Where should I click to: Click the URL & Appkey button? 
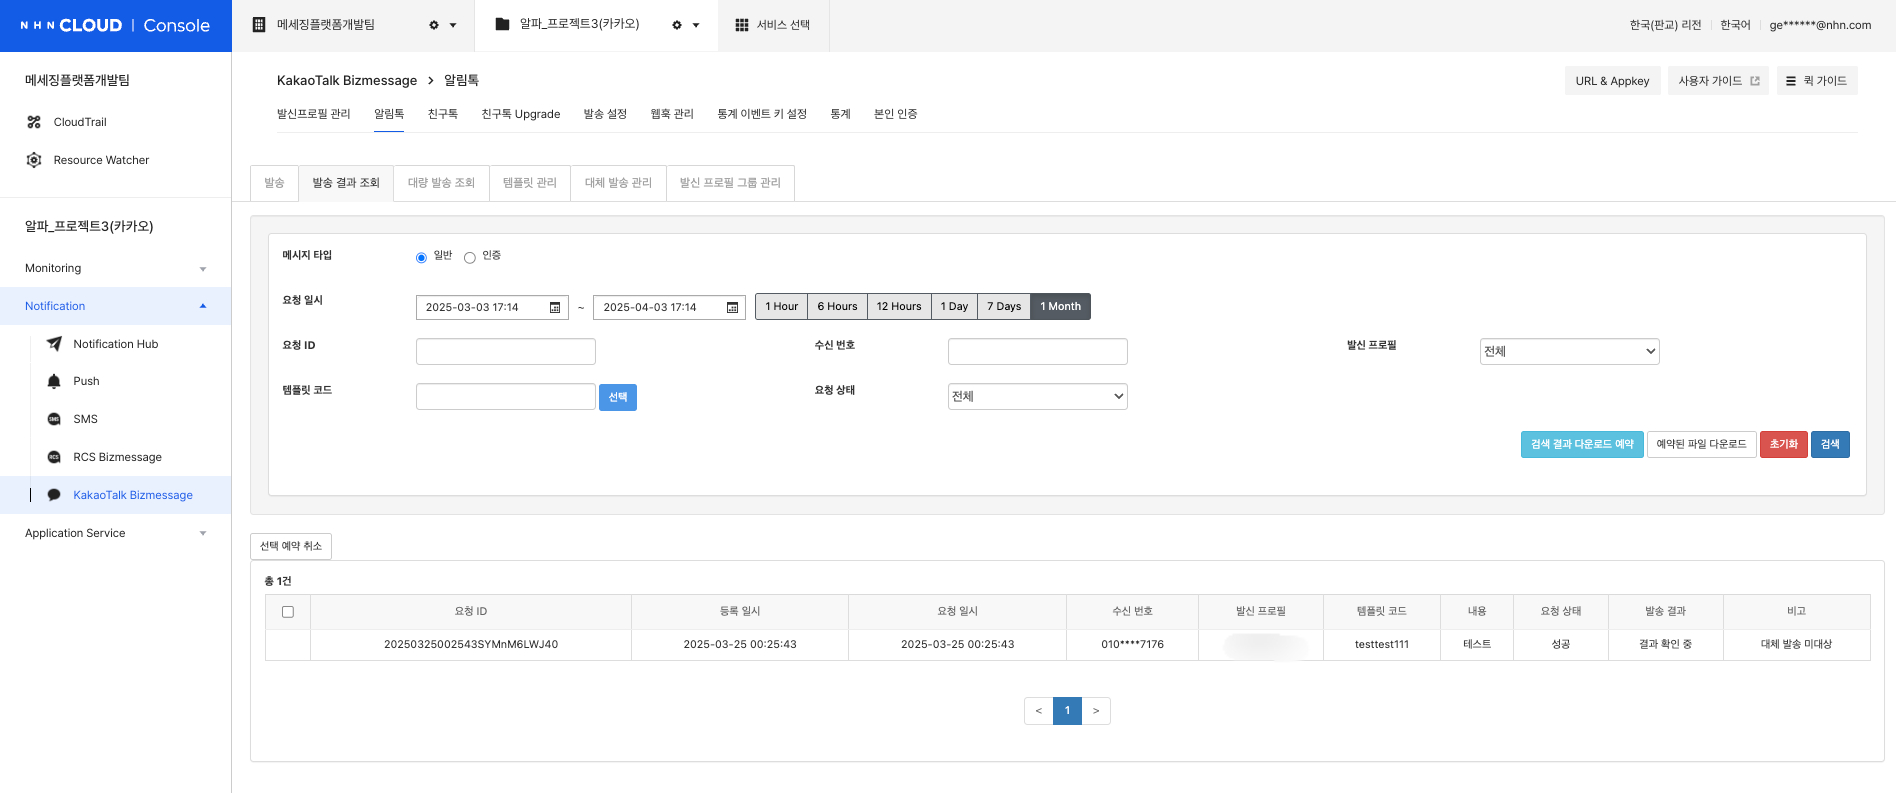(x=1612, y=81)
